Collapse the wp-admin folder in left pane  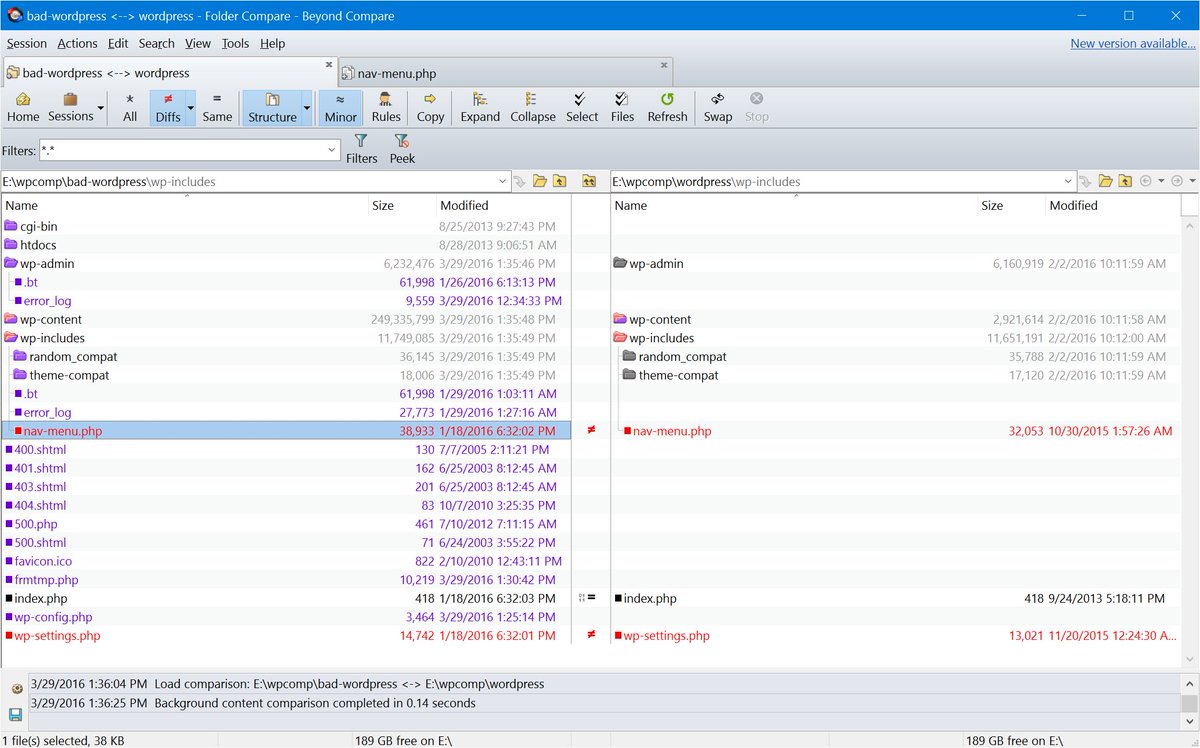11,264
